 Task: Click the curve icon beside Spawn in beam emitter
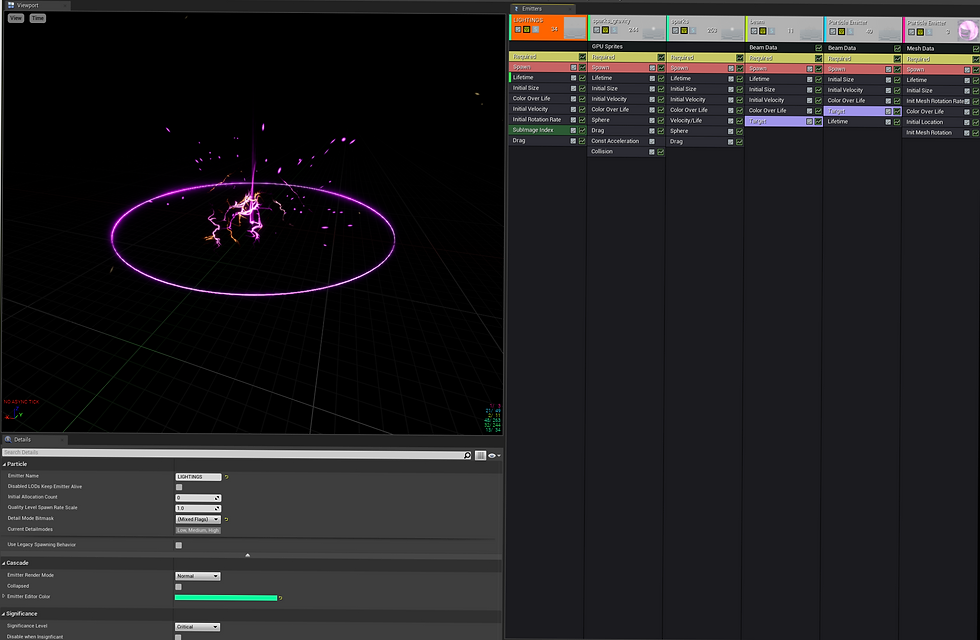tap(818, 68)
